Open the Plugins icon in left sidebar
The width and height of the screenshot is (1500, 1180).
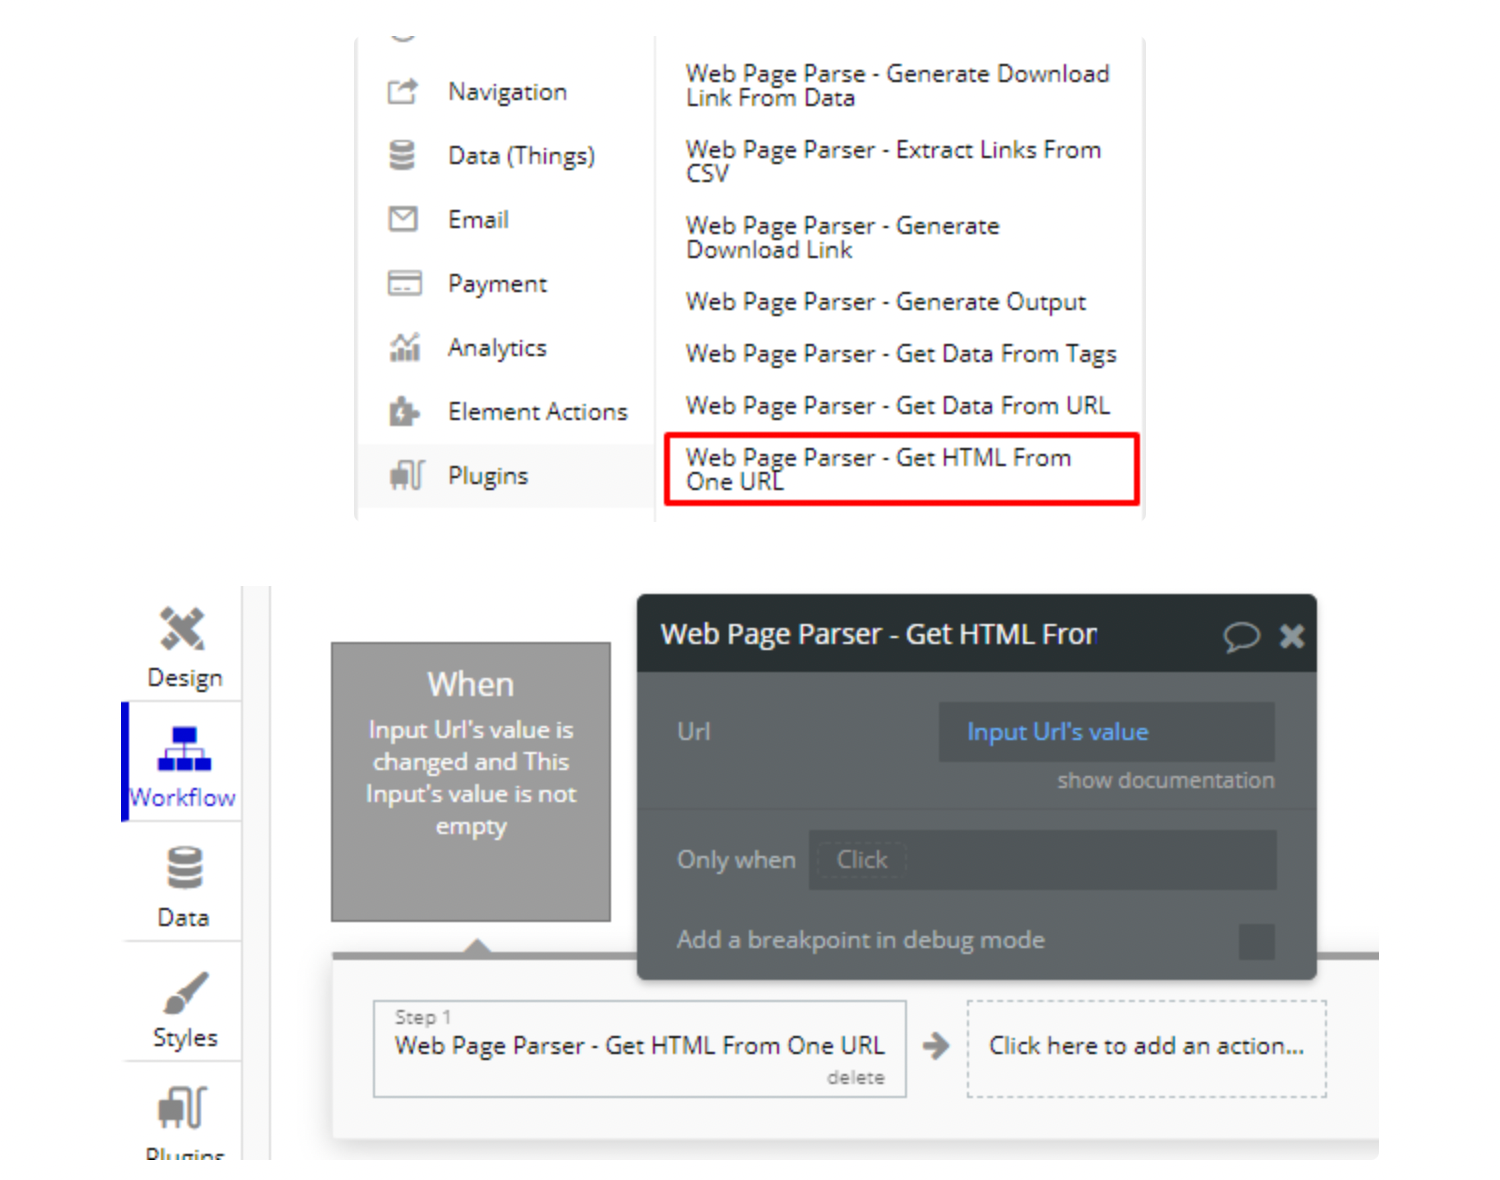183,1107
